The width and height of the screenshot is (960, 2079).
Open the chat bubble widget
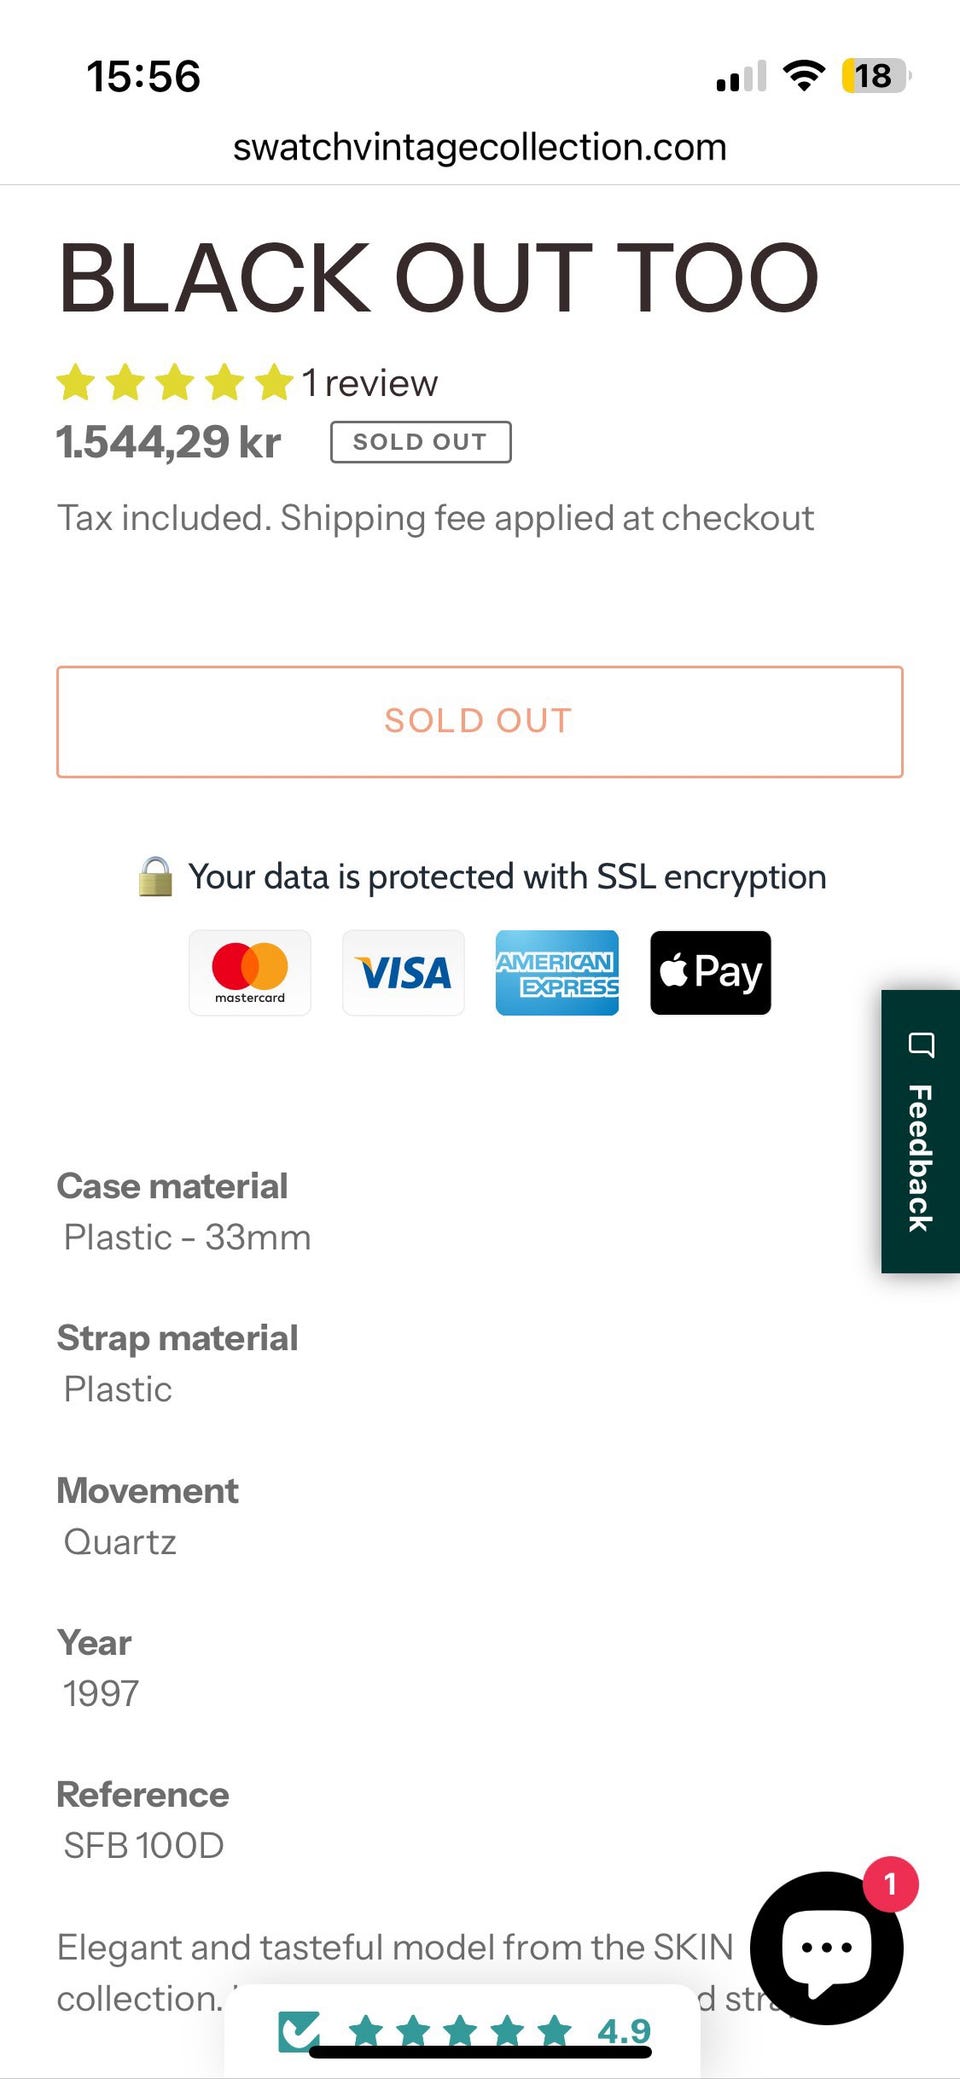click(826, 1948)
